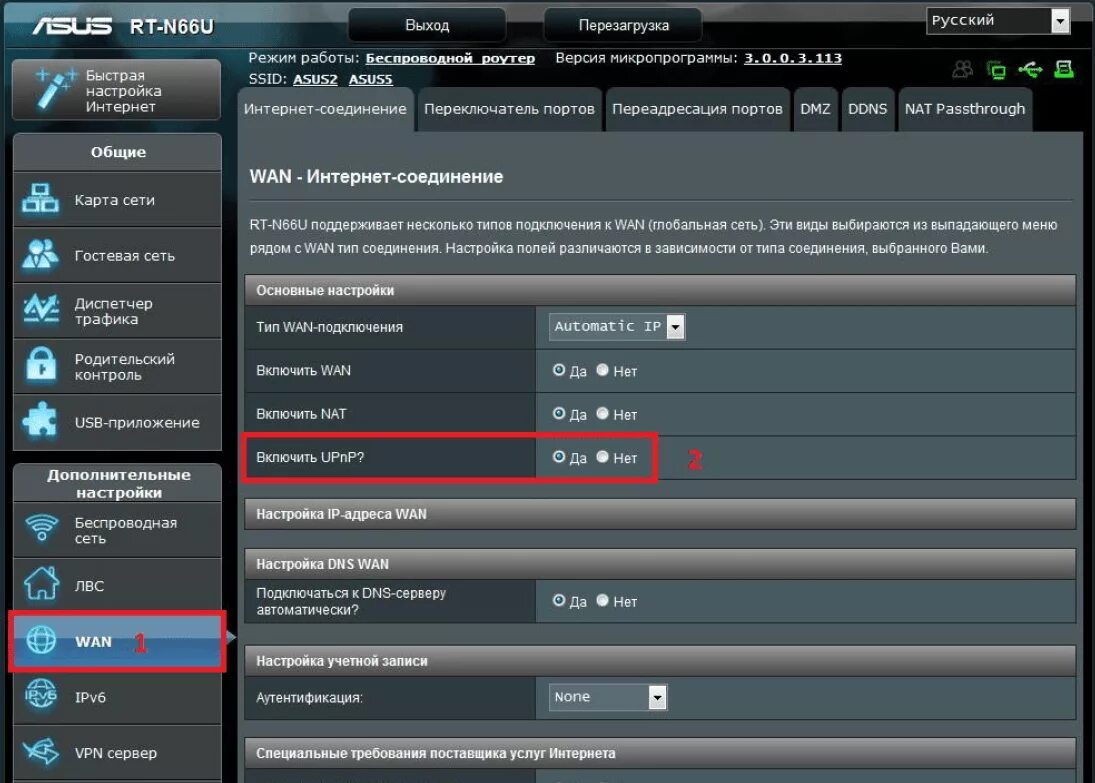Click the IPv6 globe icon
The height and width of the screenshot is (783, 1095).
[x=41, y=696]
